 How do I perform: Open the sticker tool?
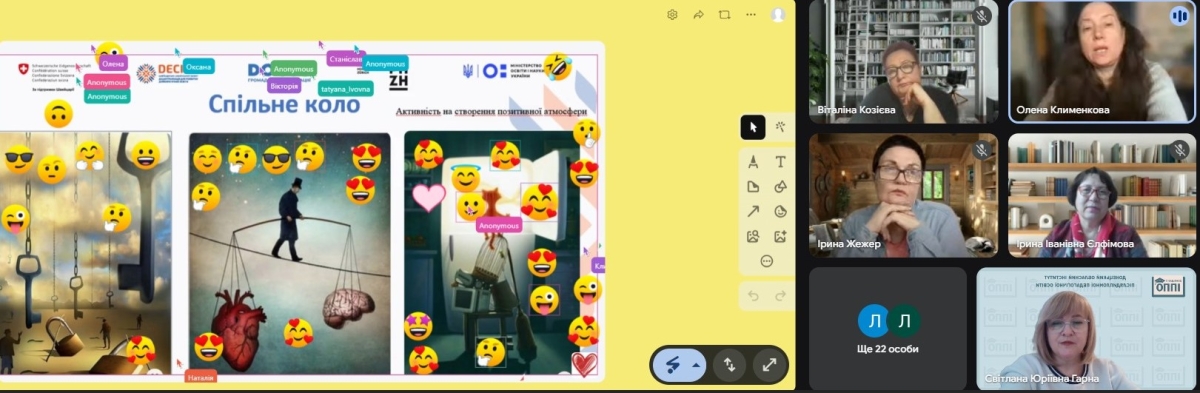coord(780,212)
